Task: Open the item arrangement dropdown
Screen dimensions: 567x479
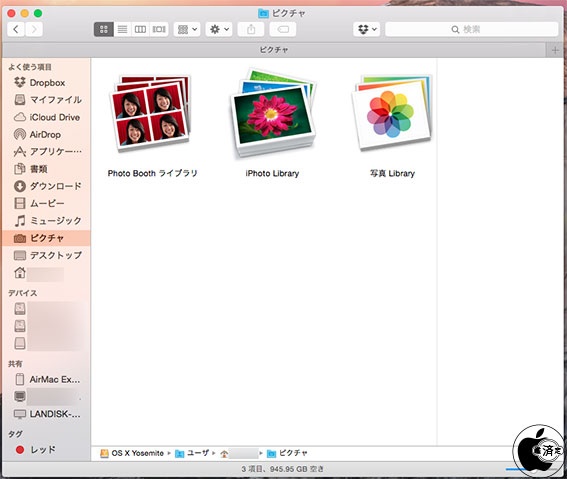Action: tap(187, 29)
